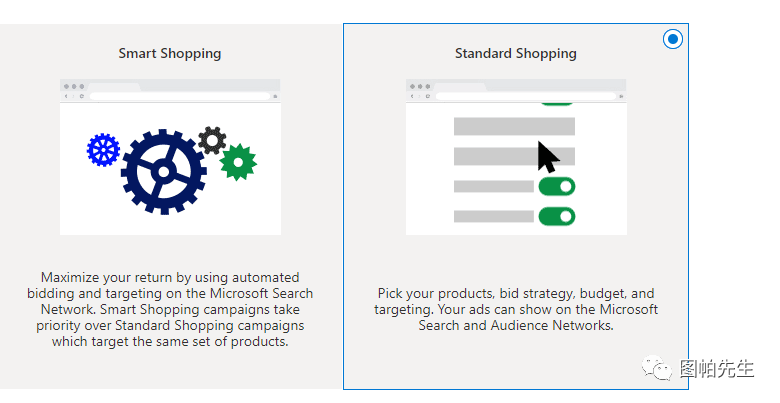This screenshot has height=403, width=780.
Task: Choose the Standard Shopping heading
Action: [x=516, y=53]
